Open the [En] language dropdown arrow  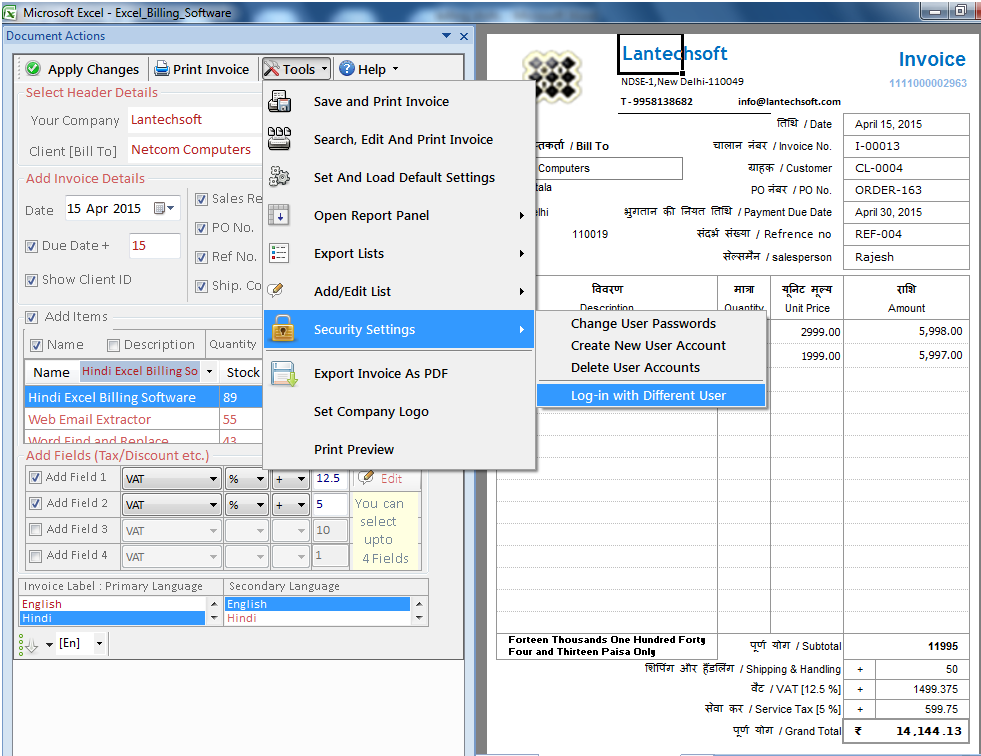pos(99,643)
